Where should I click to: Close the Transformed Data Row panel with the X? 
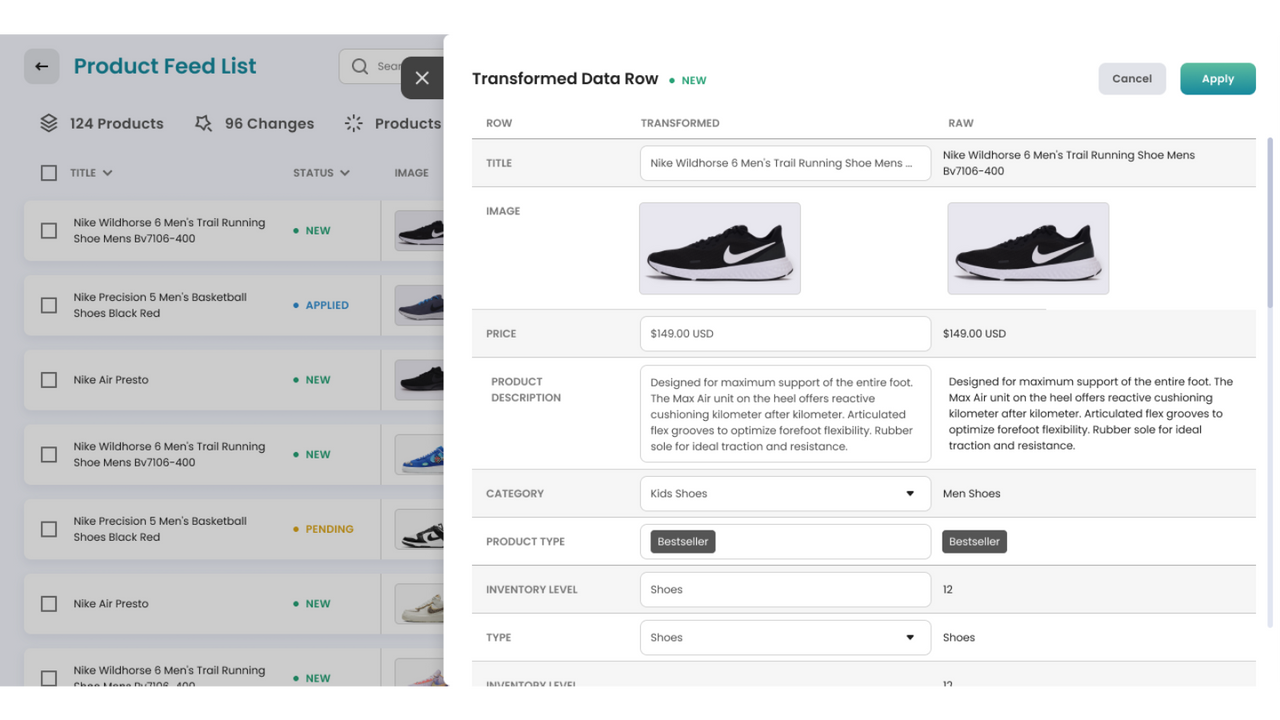(x=422, y=78)
